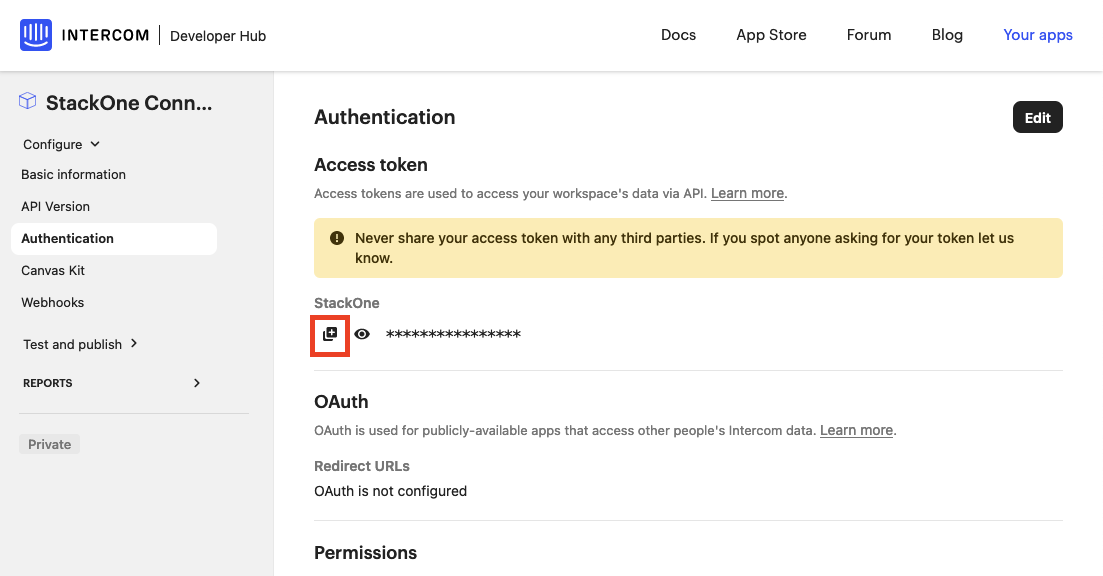The height and width of the screenshot is (576, 1103).
Task: Click the Private badge
Action: (49, 444)
